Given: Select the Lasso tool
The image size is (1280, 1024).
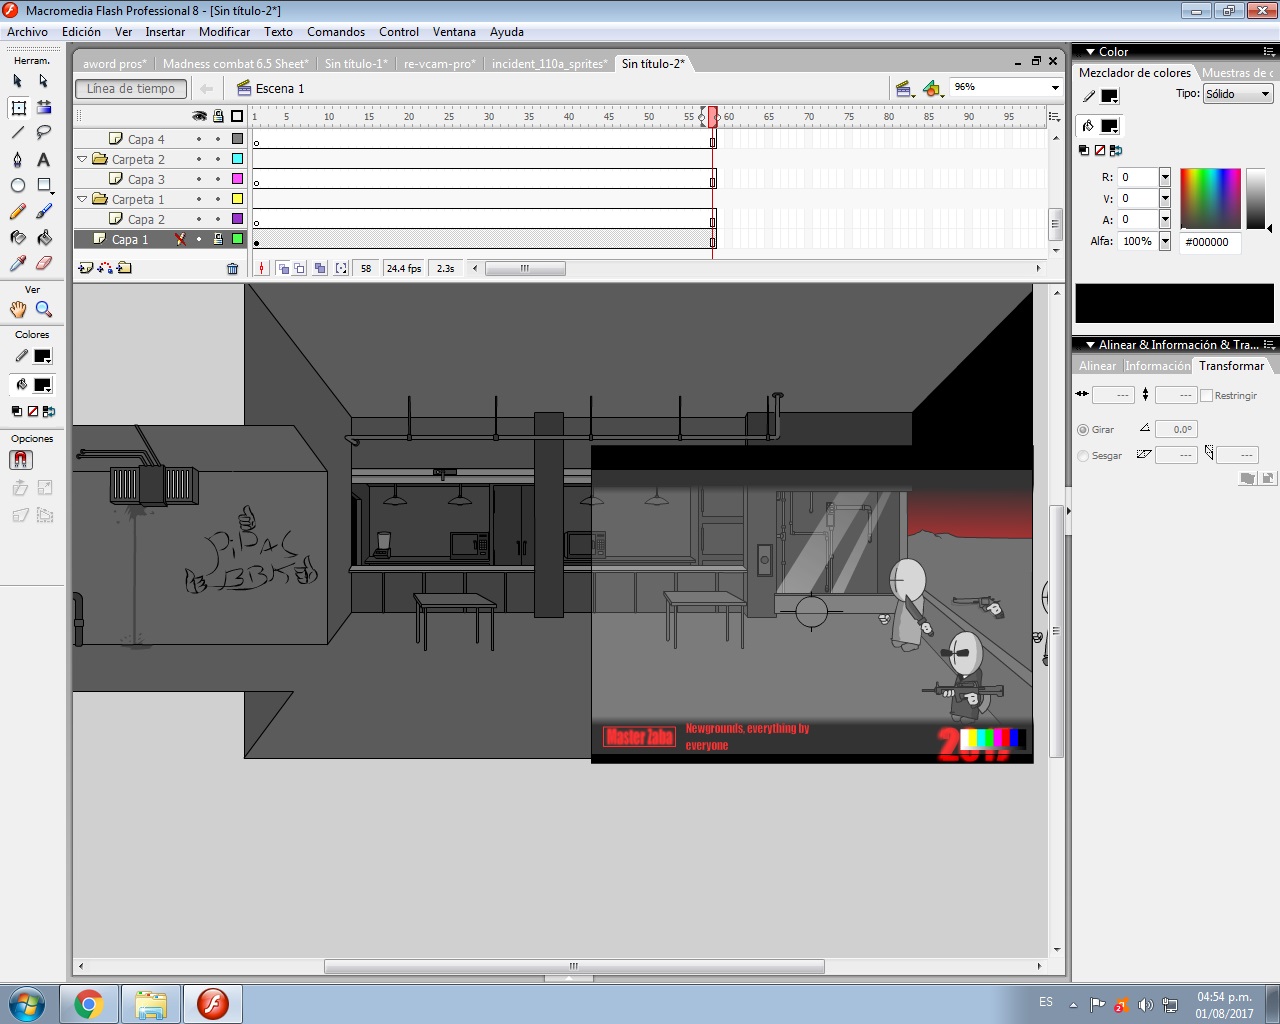Looking at the screenshot, I should (x=44, y=132).
